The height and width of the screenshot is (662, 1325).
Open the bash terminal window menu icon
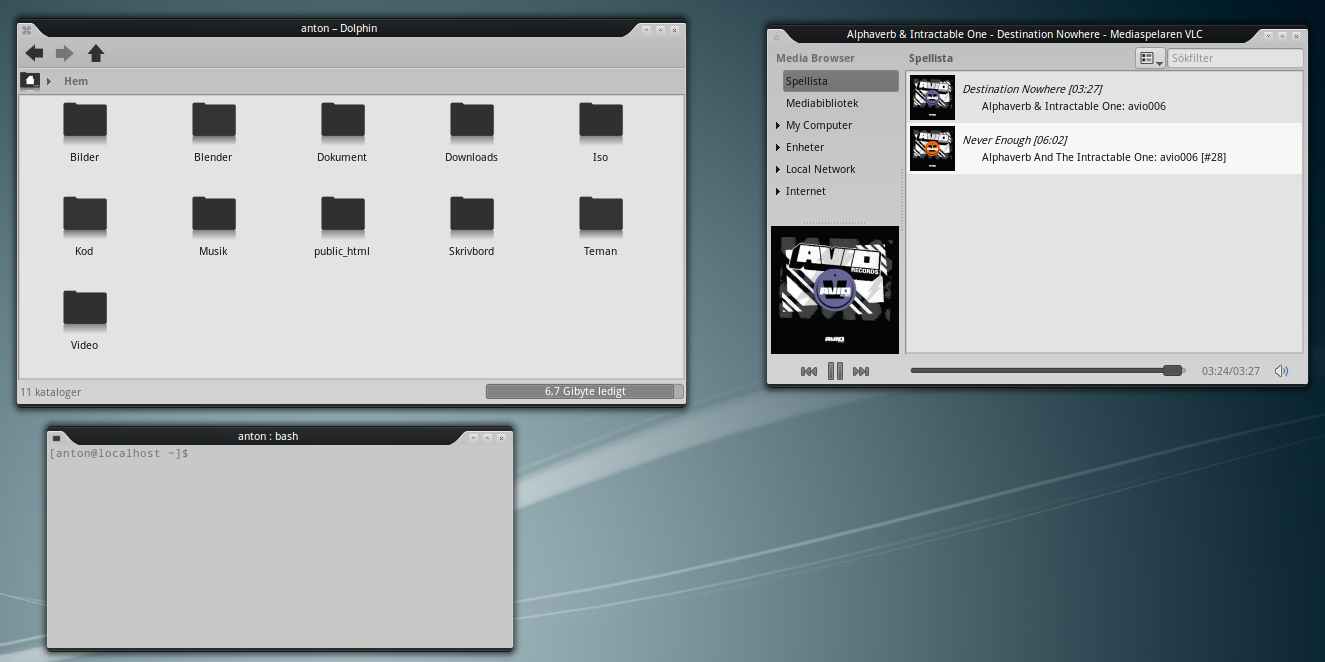point(56,438)
